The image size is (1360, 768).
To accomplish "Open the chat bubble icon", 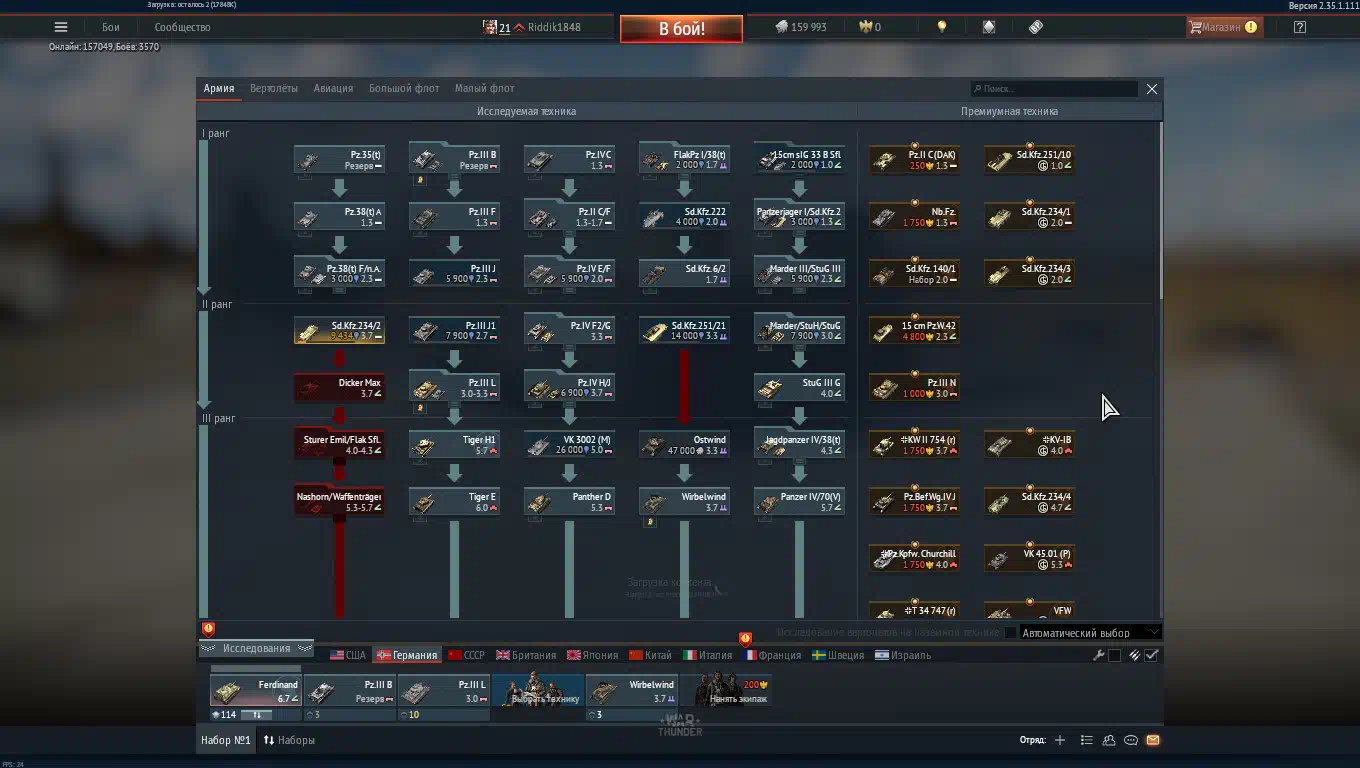I will click(1131, 740).
